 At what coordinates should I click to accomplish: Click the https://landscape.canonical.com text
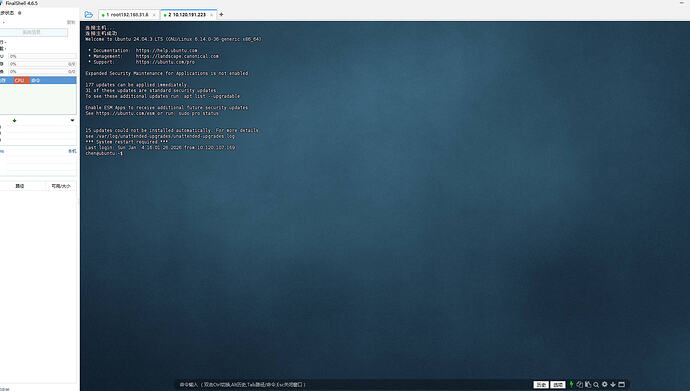(x=177, y=56)
